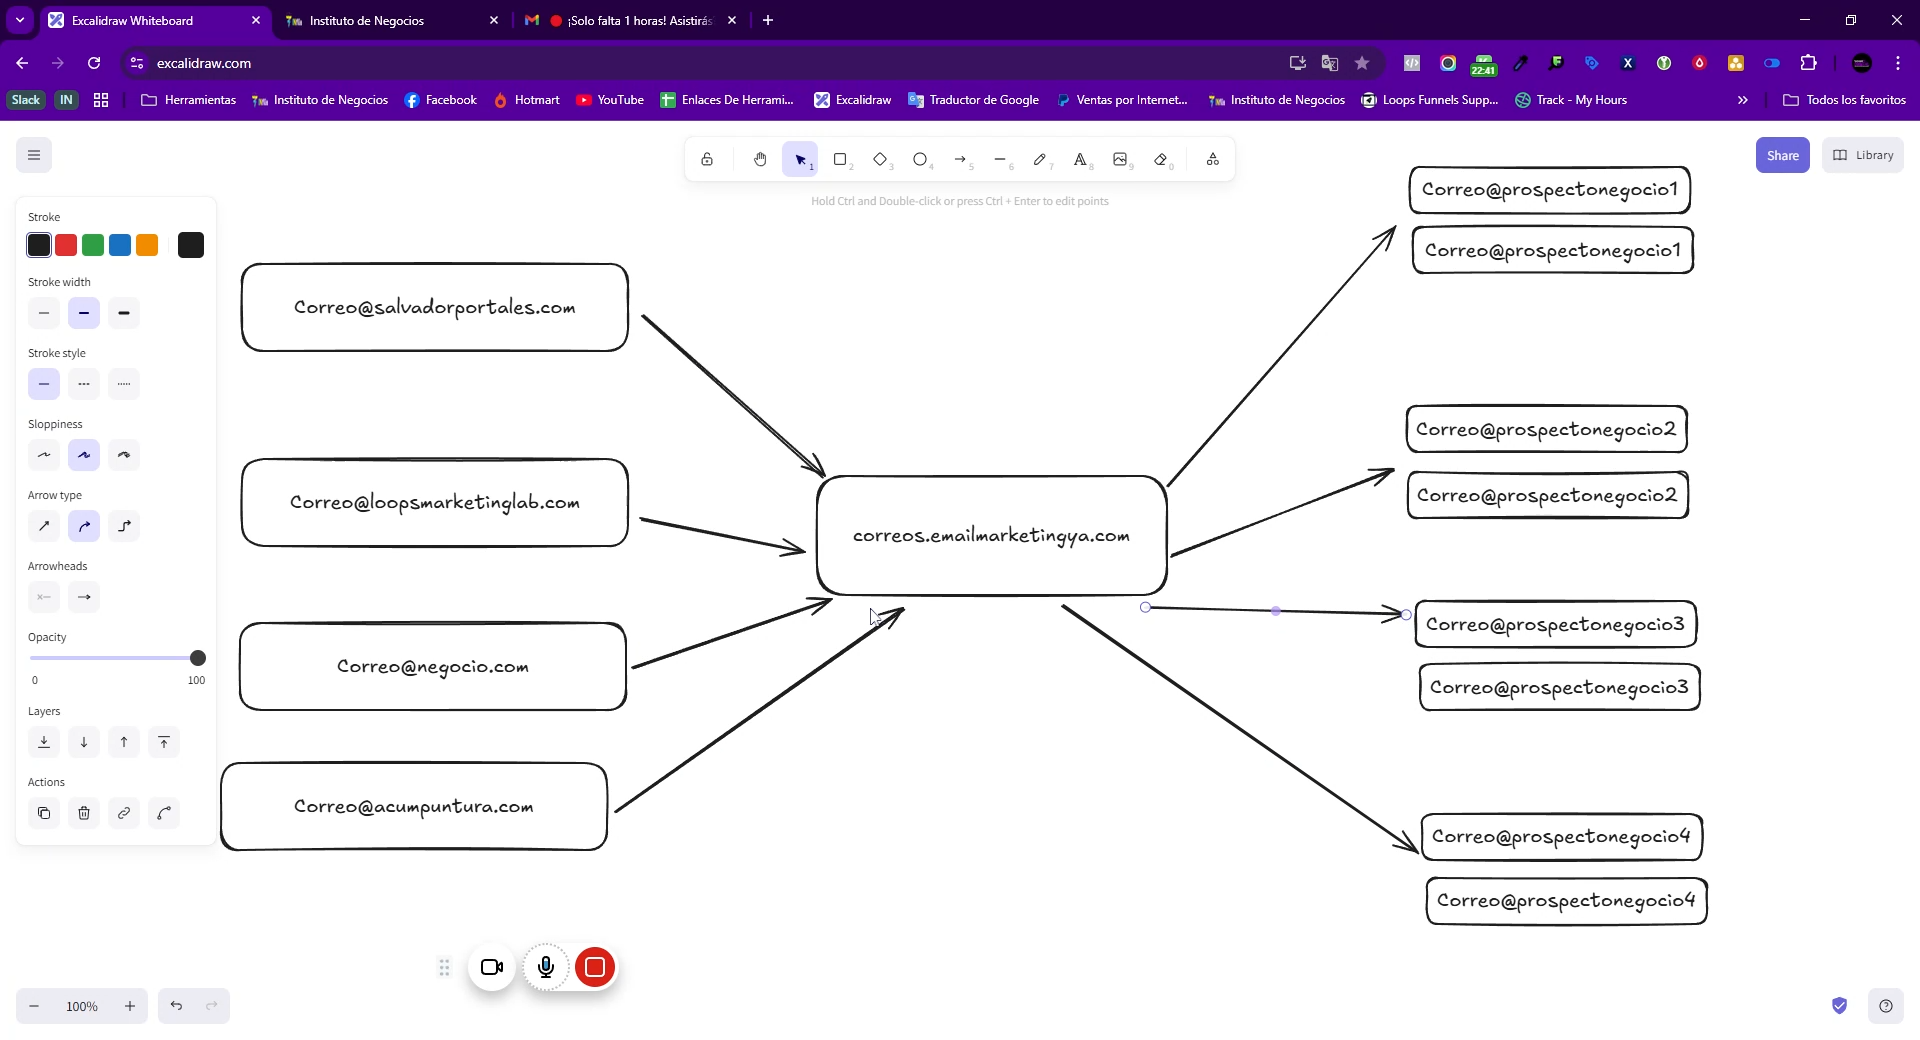Screen dimensions: 1920x1040
Task: Set stroke width to extra bold
Action: click(124, 313)
